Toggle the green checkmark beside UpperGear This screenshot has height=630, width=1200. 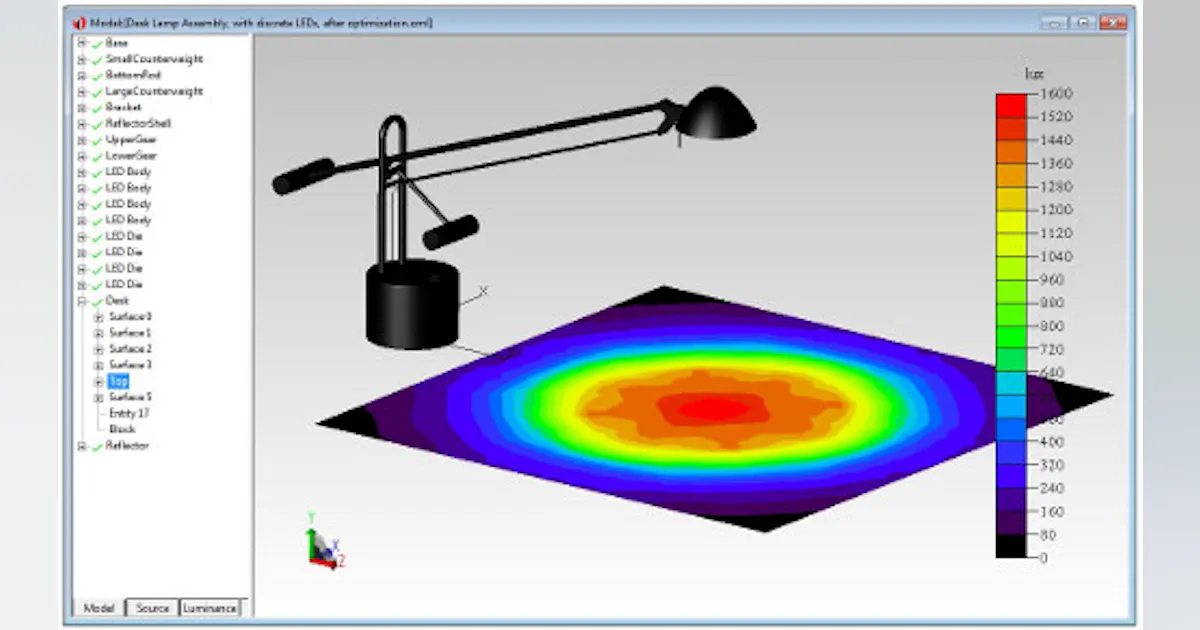coord(97,140)
